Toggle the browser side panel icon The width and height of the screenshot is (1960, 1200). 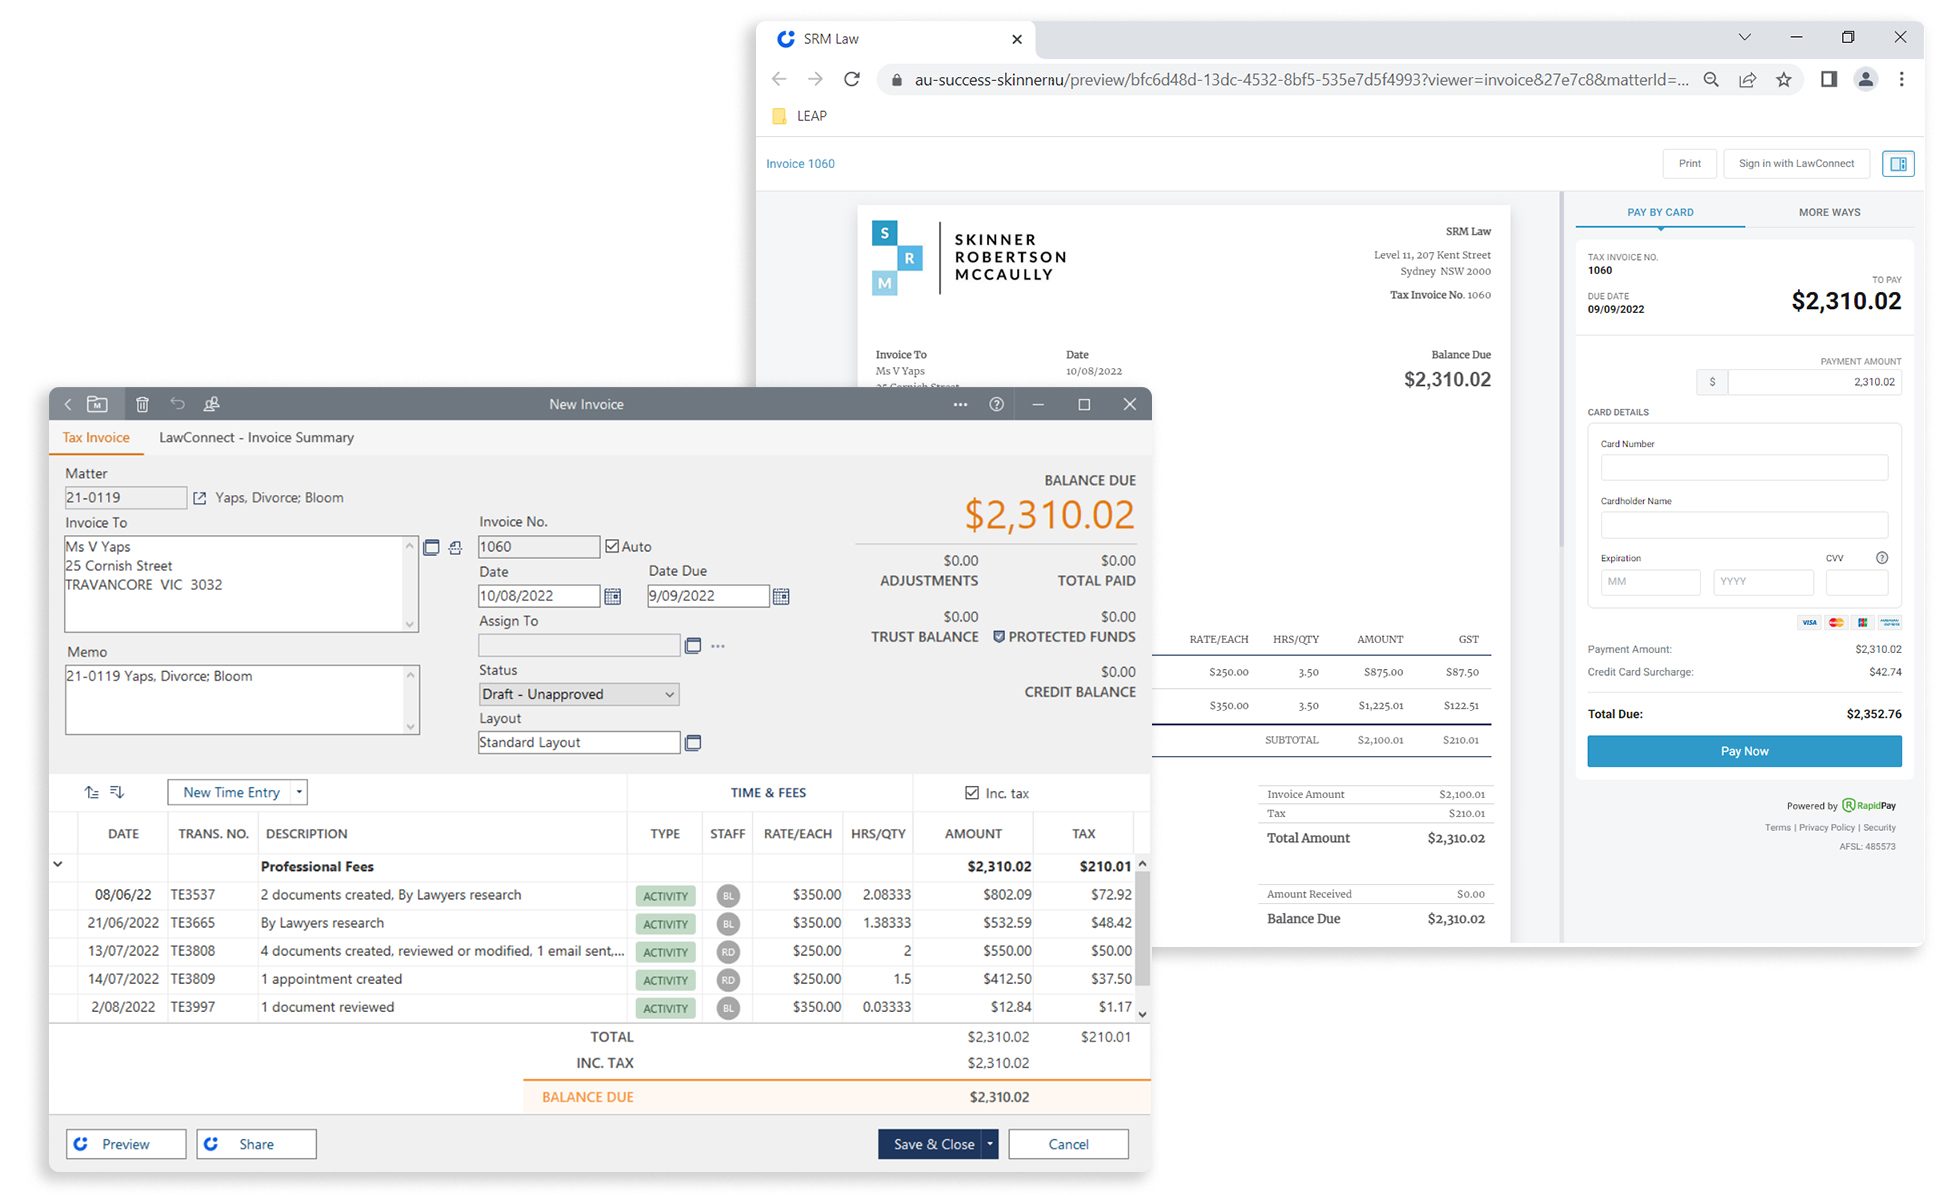[1828, 79]
